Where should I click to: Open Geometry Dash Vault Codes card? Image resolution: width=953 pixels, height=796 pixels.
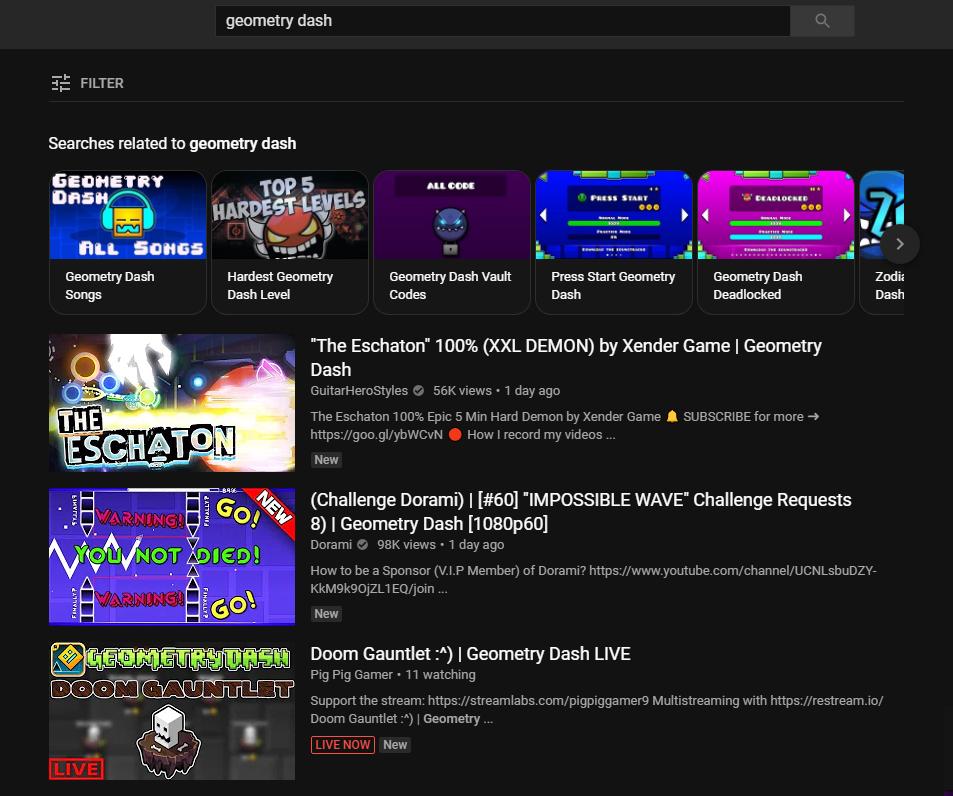[x=452, y=242]
